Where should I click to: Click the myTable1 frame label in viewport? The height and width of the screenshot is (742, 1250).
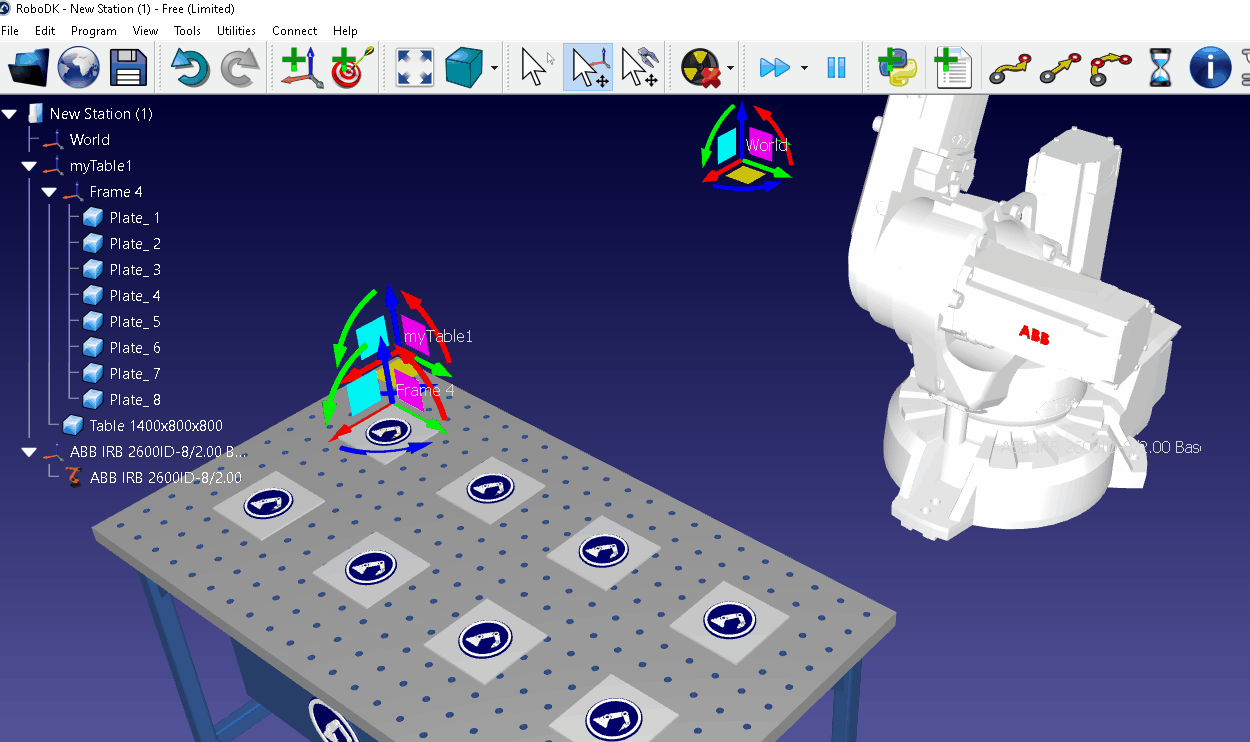click(x=438, y=336)
